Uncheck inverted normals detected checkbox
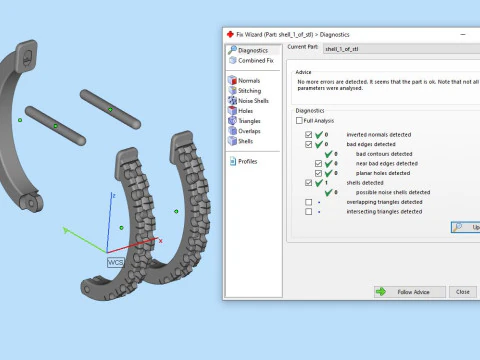This screenshot has width=480, height=360. pos(308,135)
